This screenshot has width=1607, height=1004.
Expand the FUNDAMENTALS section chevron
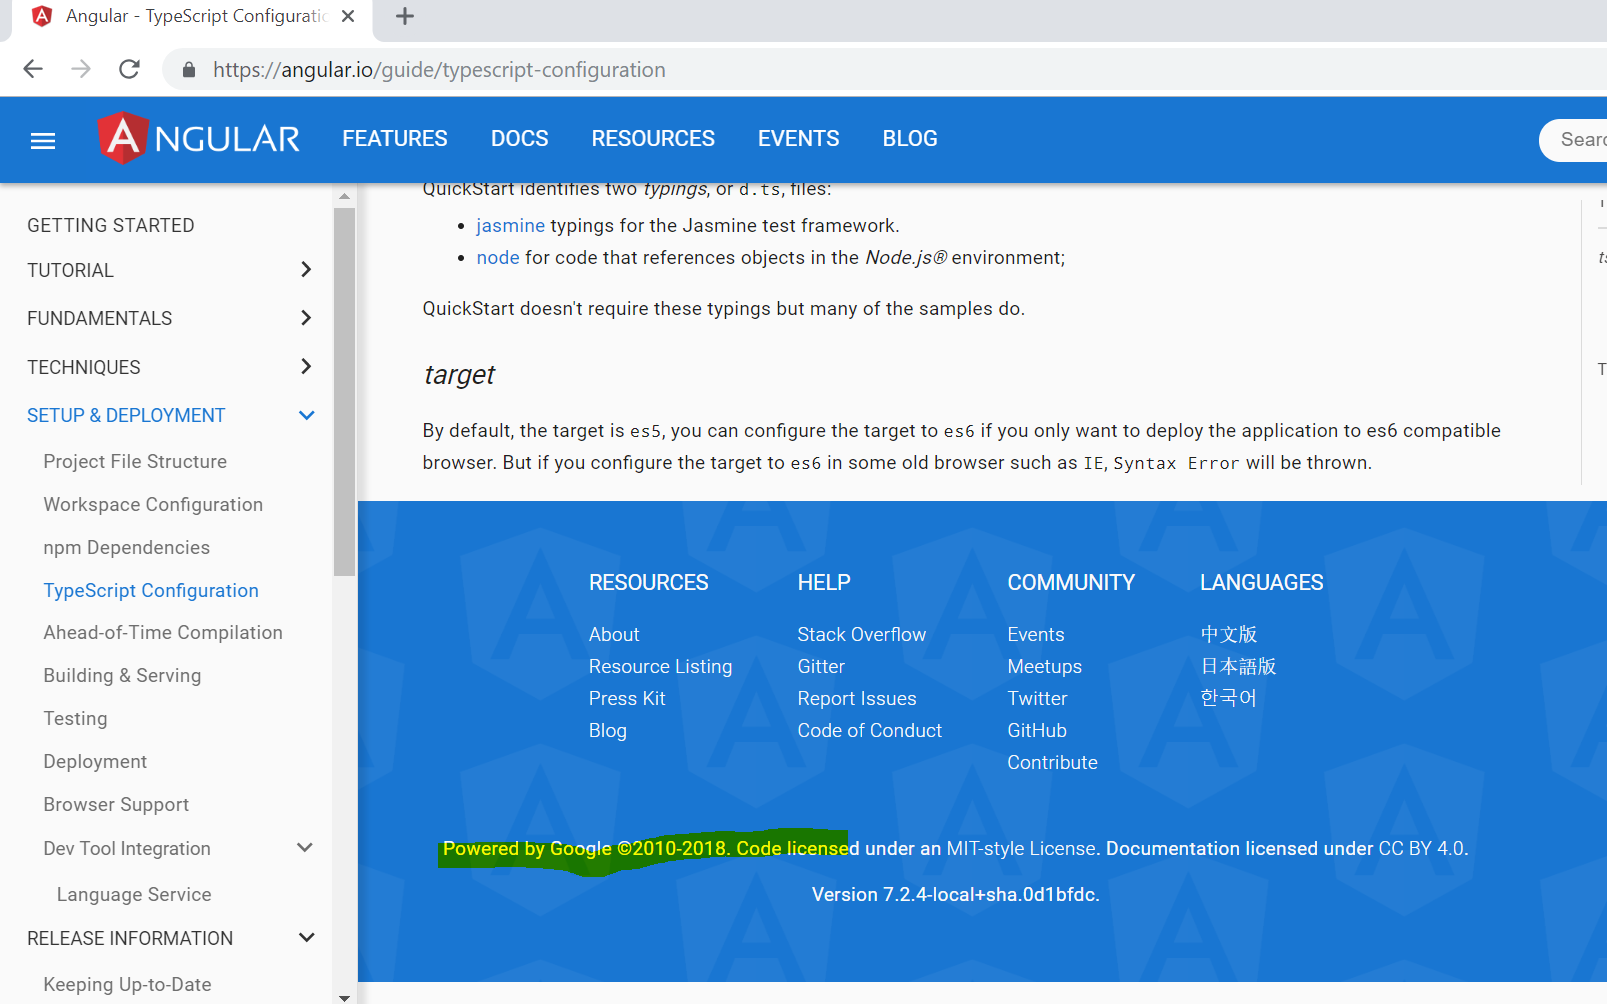(306, 318)
